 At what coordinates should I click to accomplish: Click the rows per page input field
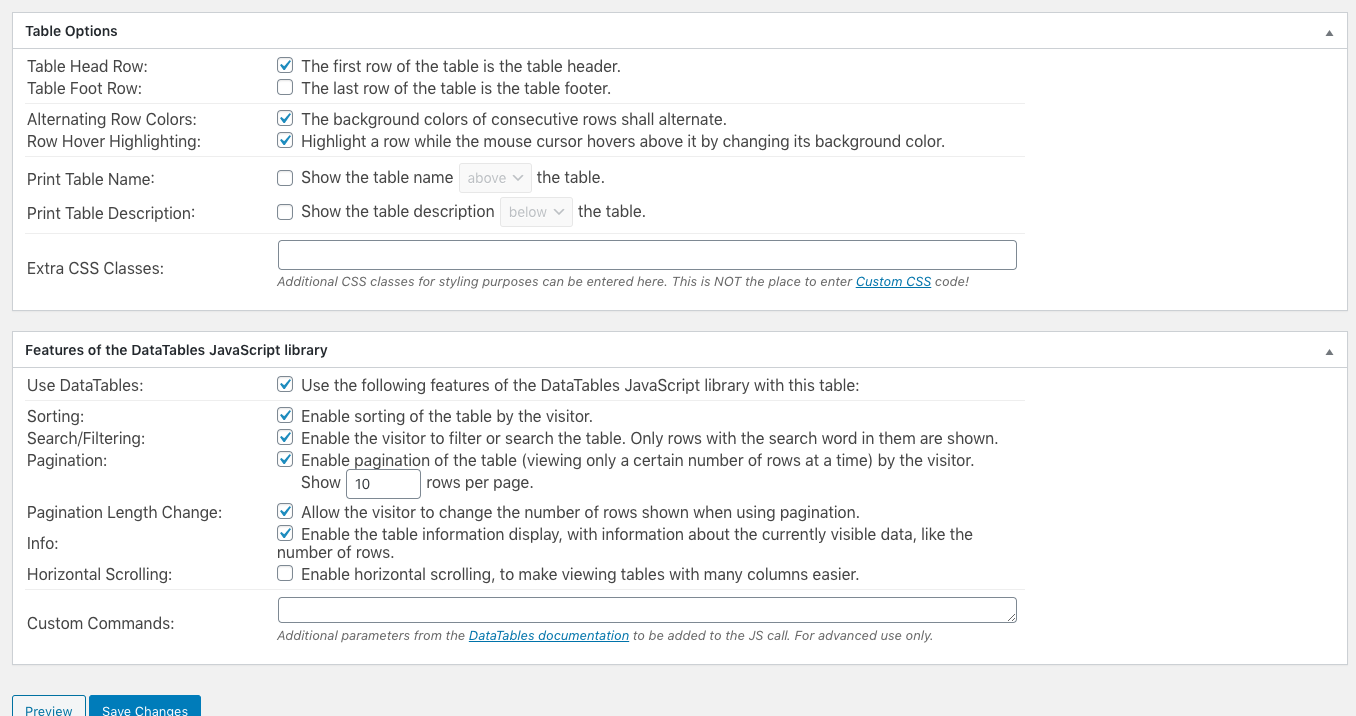(x=383, y=483)
